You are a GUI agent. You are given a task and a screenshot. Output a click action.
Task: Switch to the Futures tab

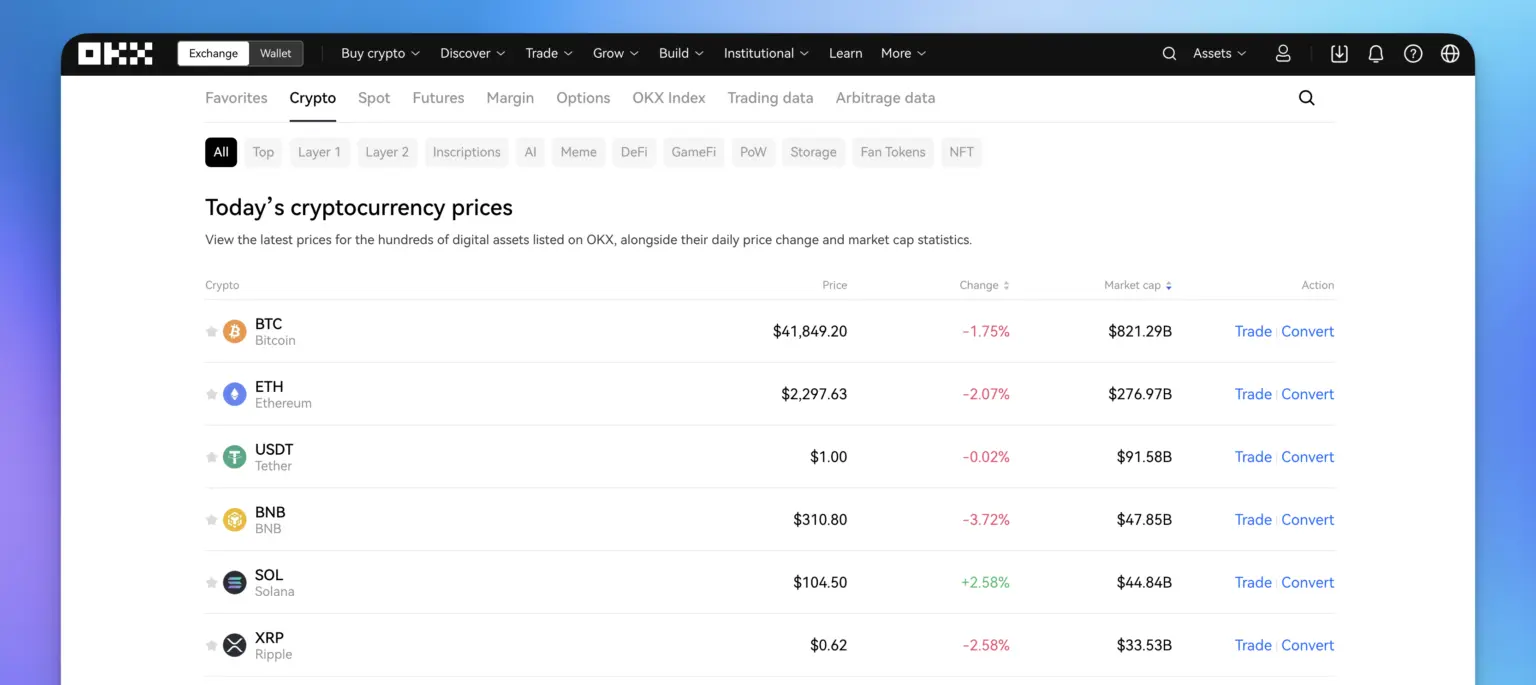[x=438, y=98]
